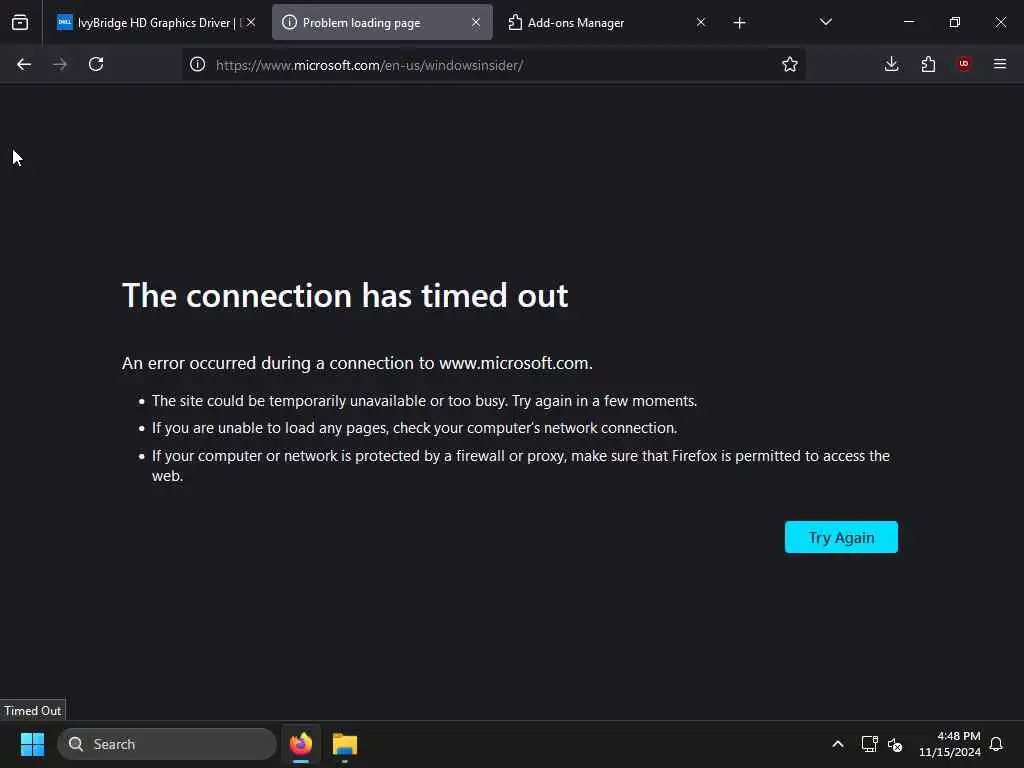The width and height of the screenshot is (1024, 768).
Task: Click the bullet about firewall or proxy
Action: coord(520,466)
